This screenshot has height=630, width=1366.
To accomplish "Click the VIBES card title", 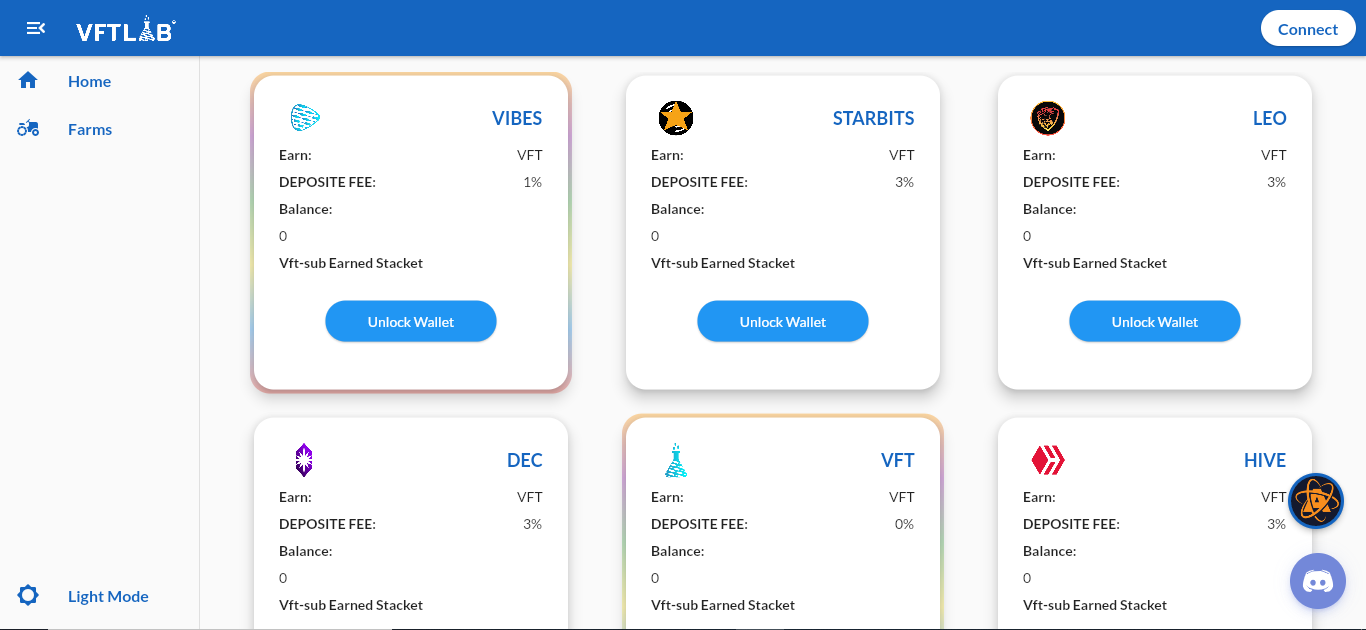I will point(517,118).
